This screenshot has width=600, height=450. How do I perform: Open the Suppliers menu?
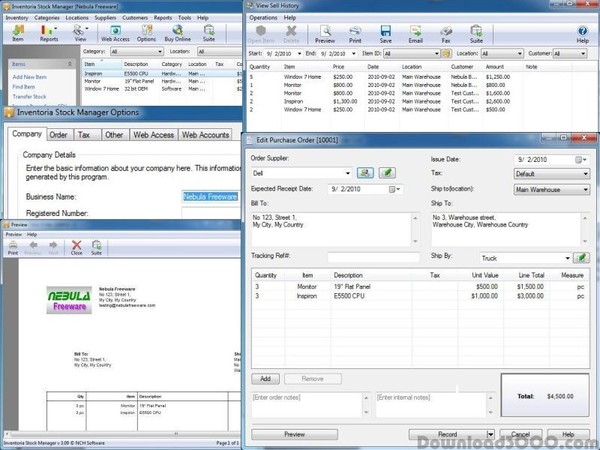tap(105, 18)
